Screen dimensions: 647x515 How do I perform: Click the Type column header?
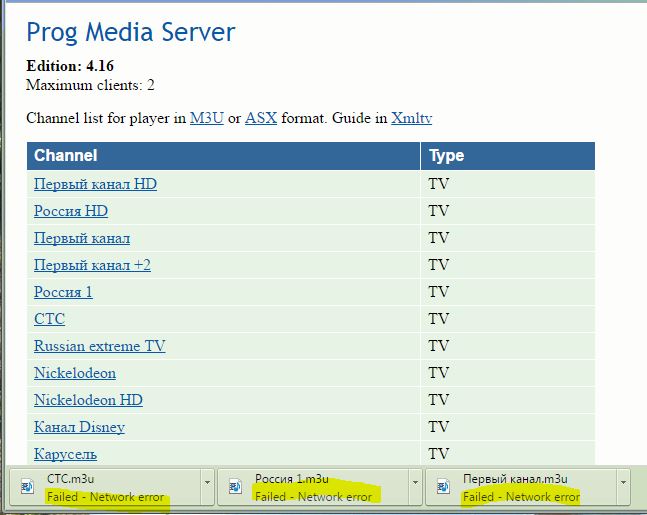[446, 156]
